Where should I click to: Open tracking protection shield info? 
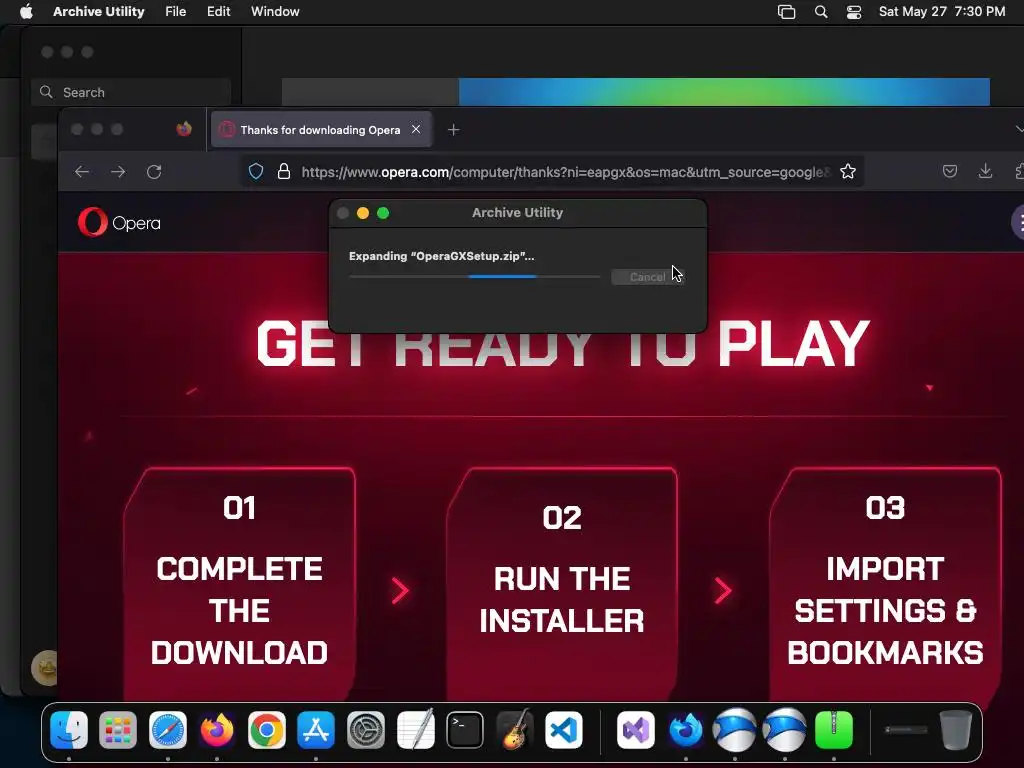(x=256, y=172)
